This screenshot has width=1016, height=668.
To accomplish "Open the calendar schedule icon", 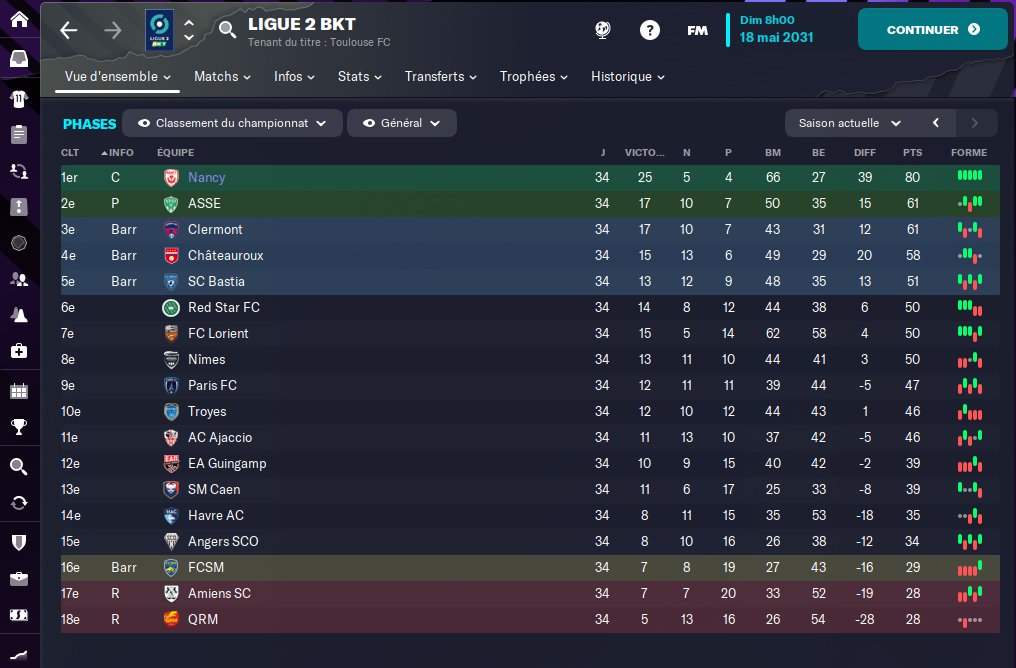I will point(19,390).
